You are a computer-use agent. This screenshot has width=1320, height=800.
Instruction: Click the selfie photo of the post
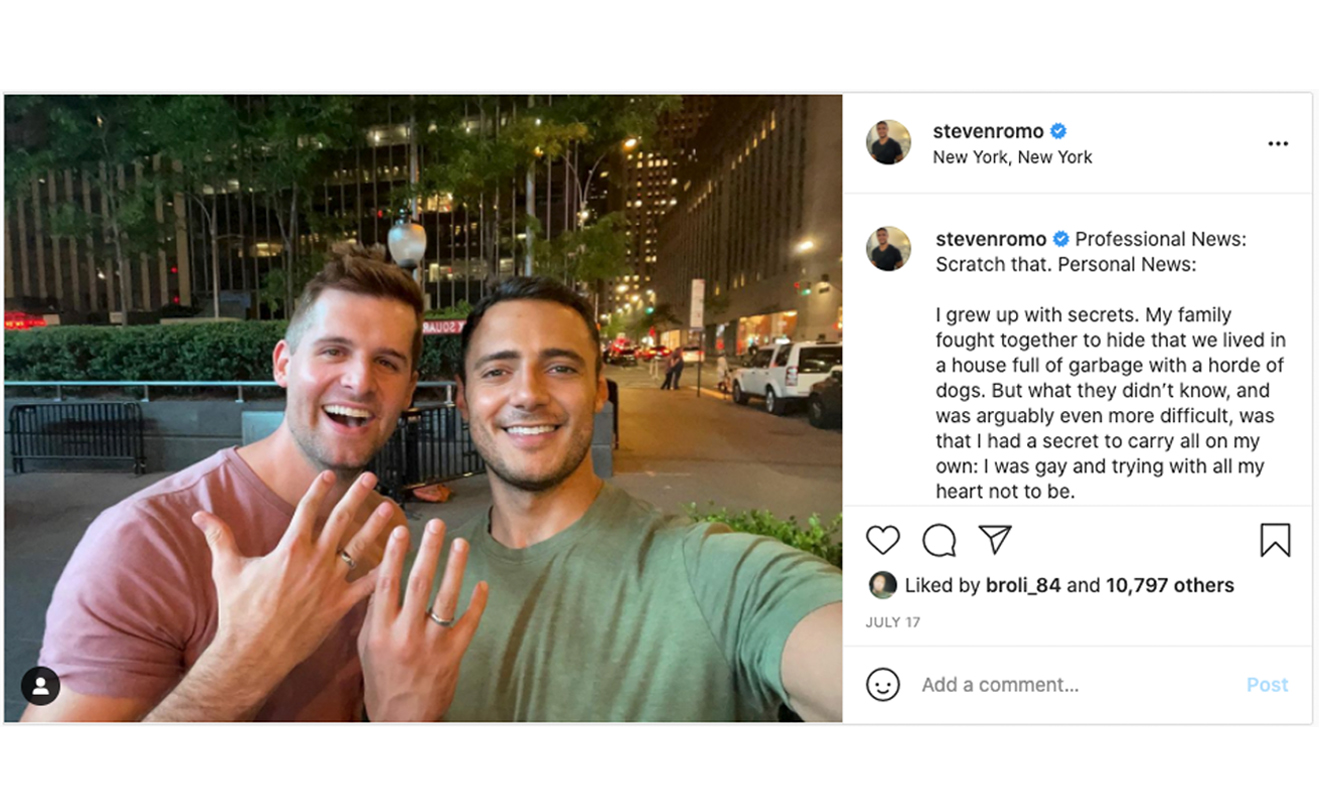click(x=423, y=408)
